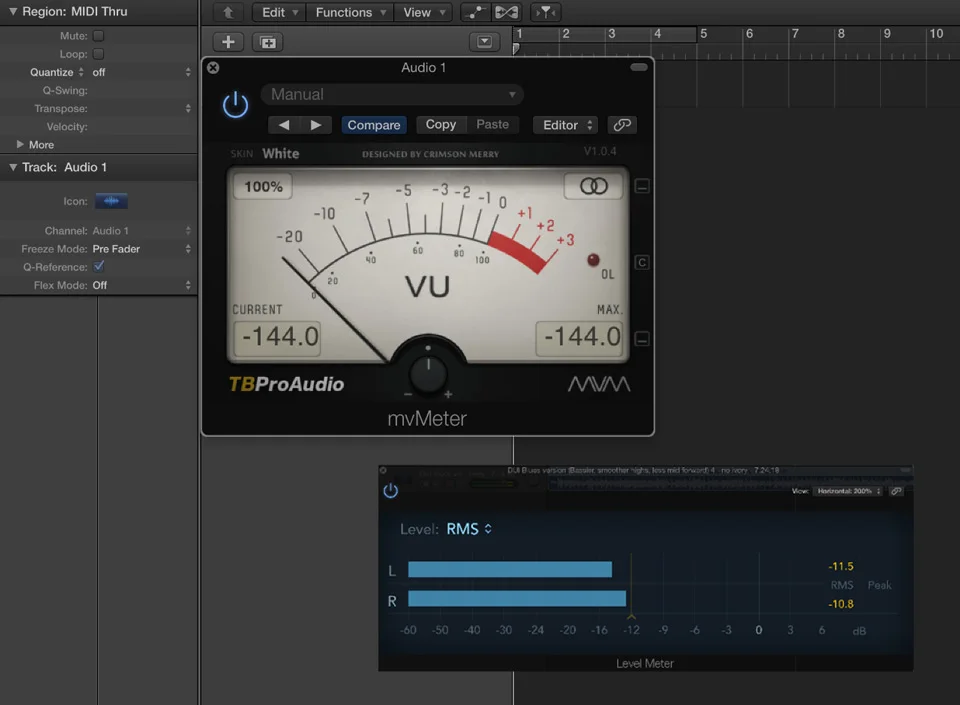Toggle the automation curve icon
This screenshot has height=705, width=960.
point(475,12)
